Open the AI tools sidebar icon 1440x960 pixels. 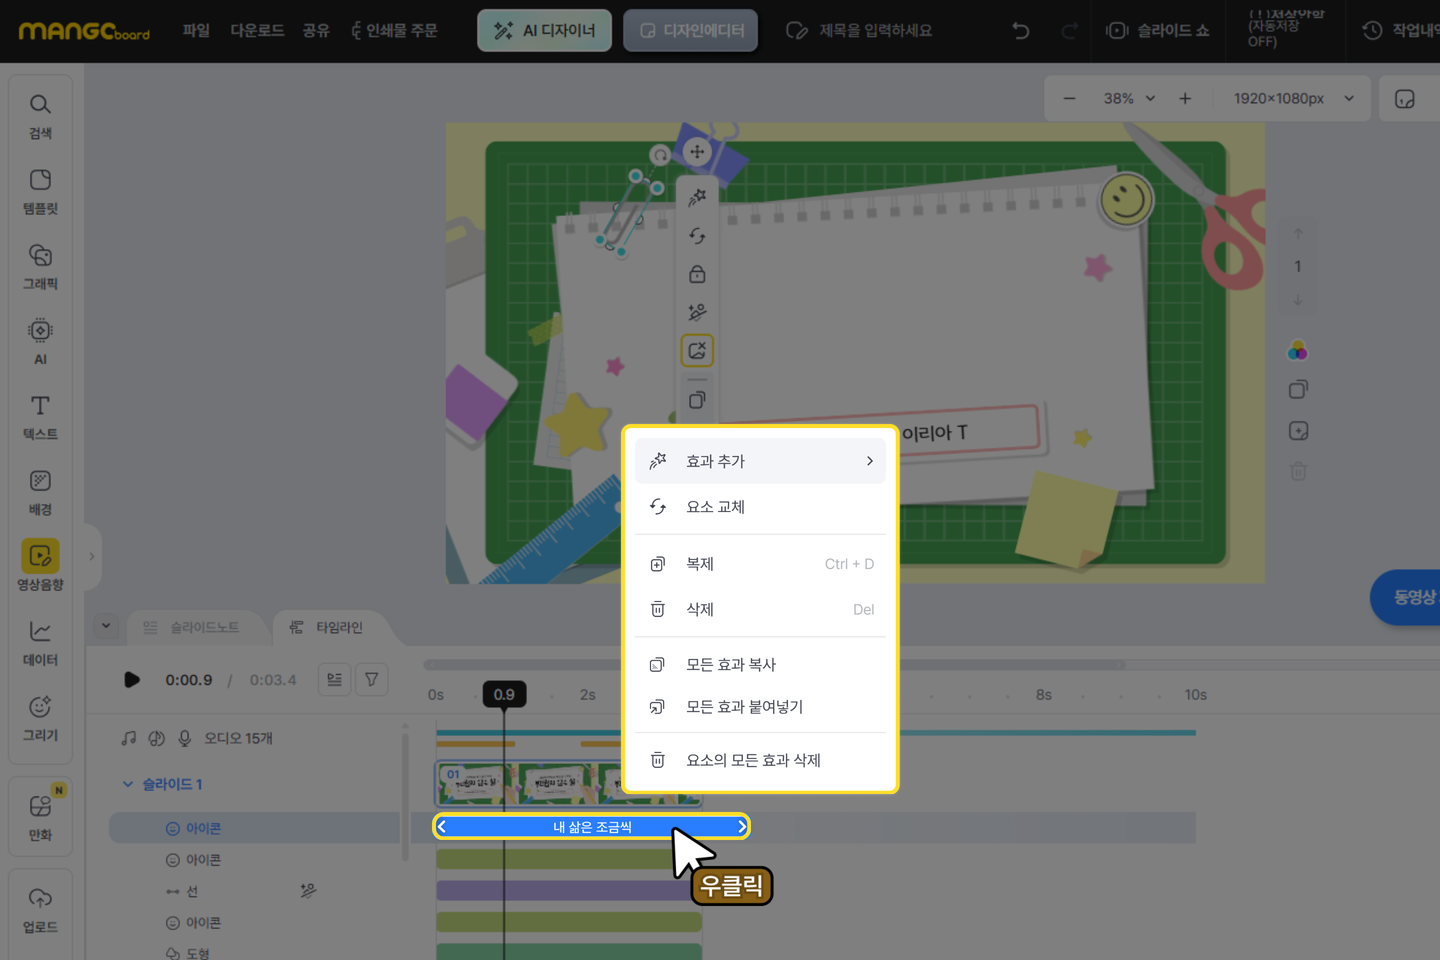[40, 341]
